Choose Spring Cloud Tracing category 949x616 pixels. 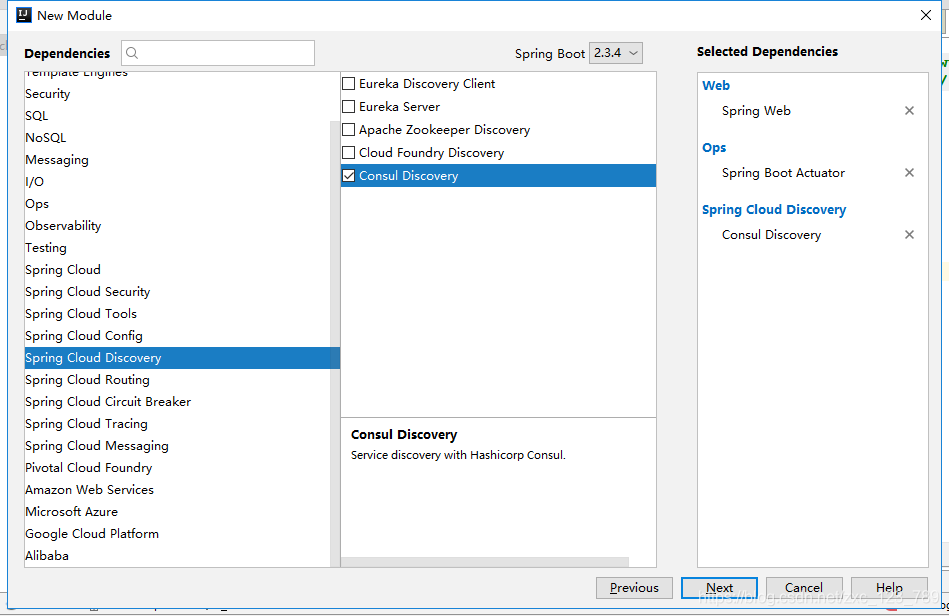[x=177, y=424]
